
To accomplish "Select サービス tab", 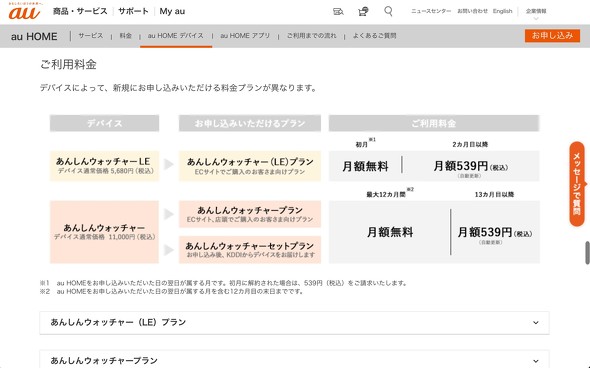I will pyautogui.click(x=91, y=36).
